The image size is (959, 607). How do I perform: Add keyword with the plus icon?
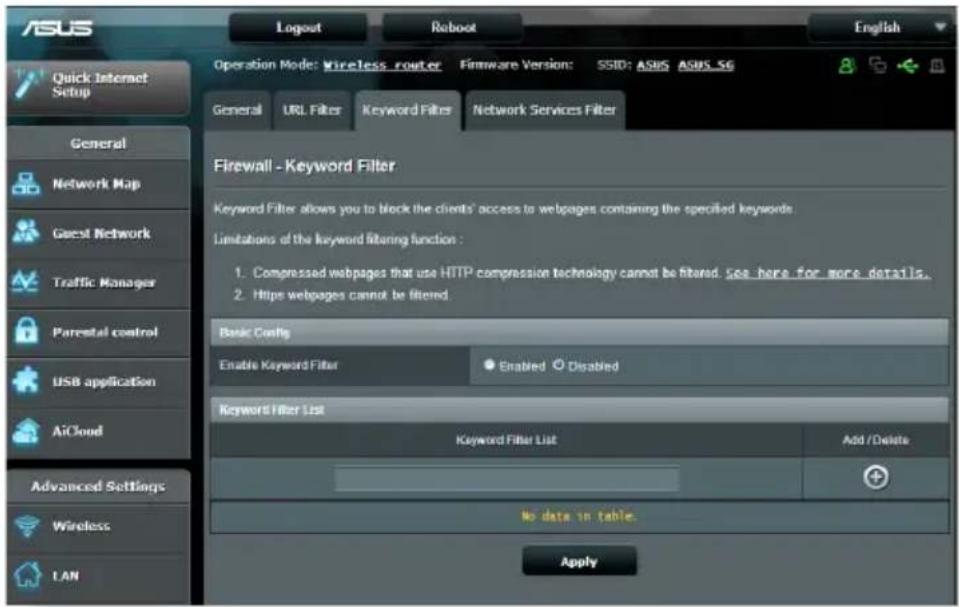pyautogui.click(x=876, y=477)
